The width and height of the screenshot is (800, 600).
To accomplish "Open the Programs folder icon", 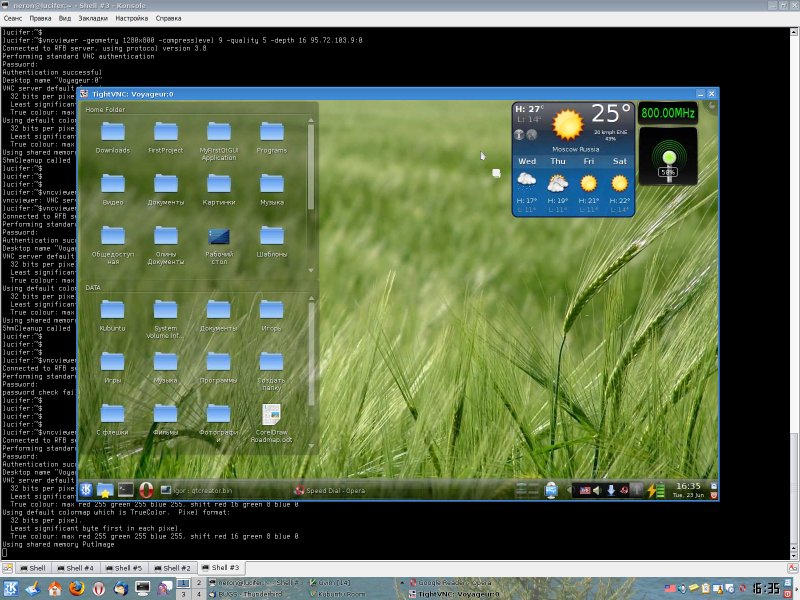I will (x=271, y=132).
